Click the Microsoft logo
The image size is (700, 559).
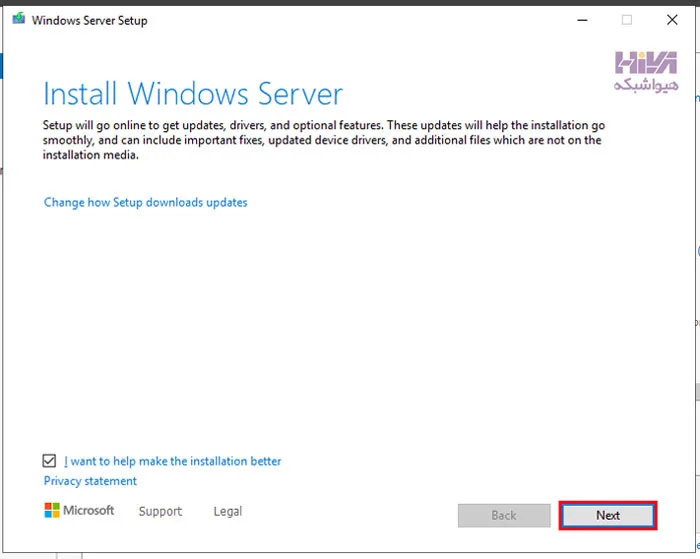79,510
